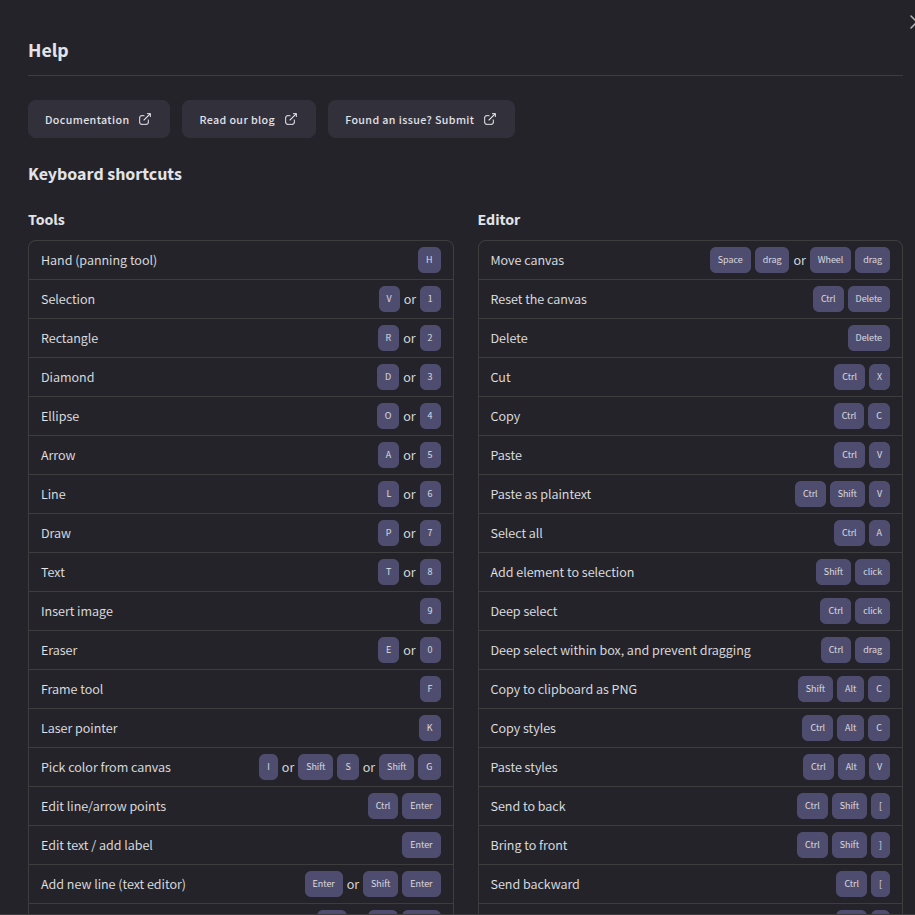
Task: Click the Alt badge in Copy to clipboard as PNG row
Action: pos(850,689)
